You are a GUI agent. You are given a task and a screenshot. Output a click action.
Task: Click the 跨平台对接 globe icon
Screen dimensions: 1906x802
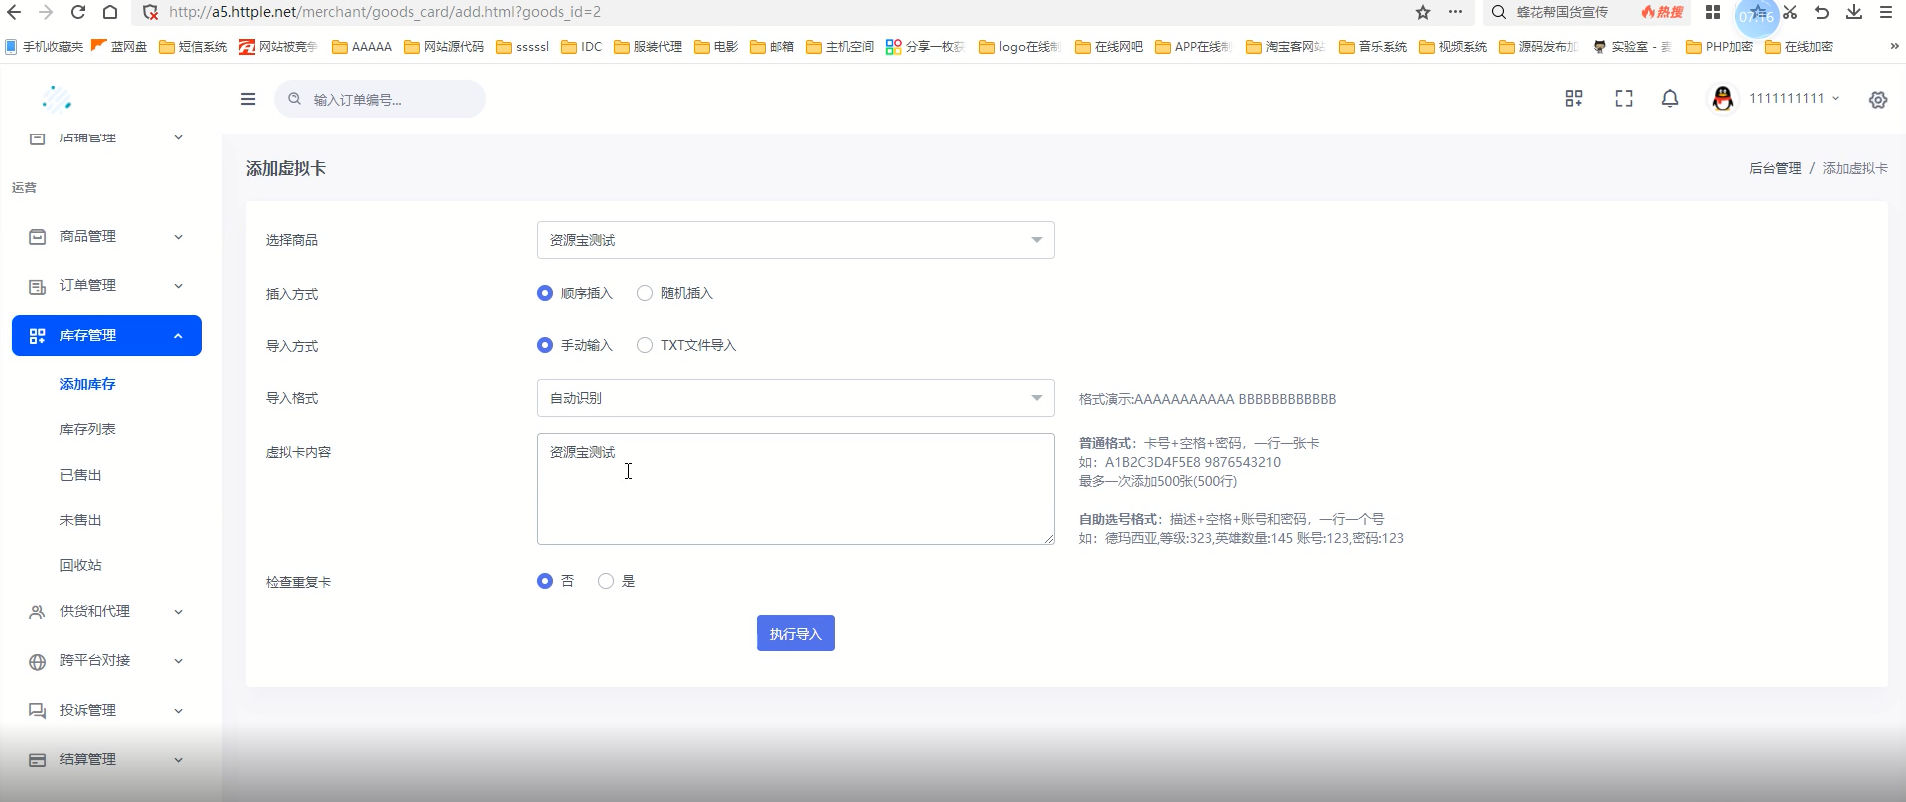pyautogui.click(x=38, y=661)
